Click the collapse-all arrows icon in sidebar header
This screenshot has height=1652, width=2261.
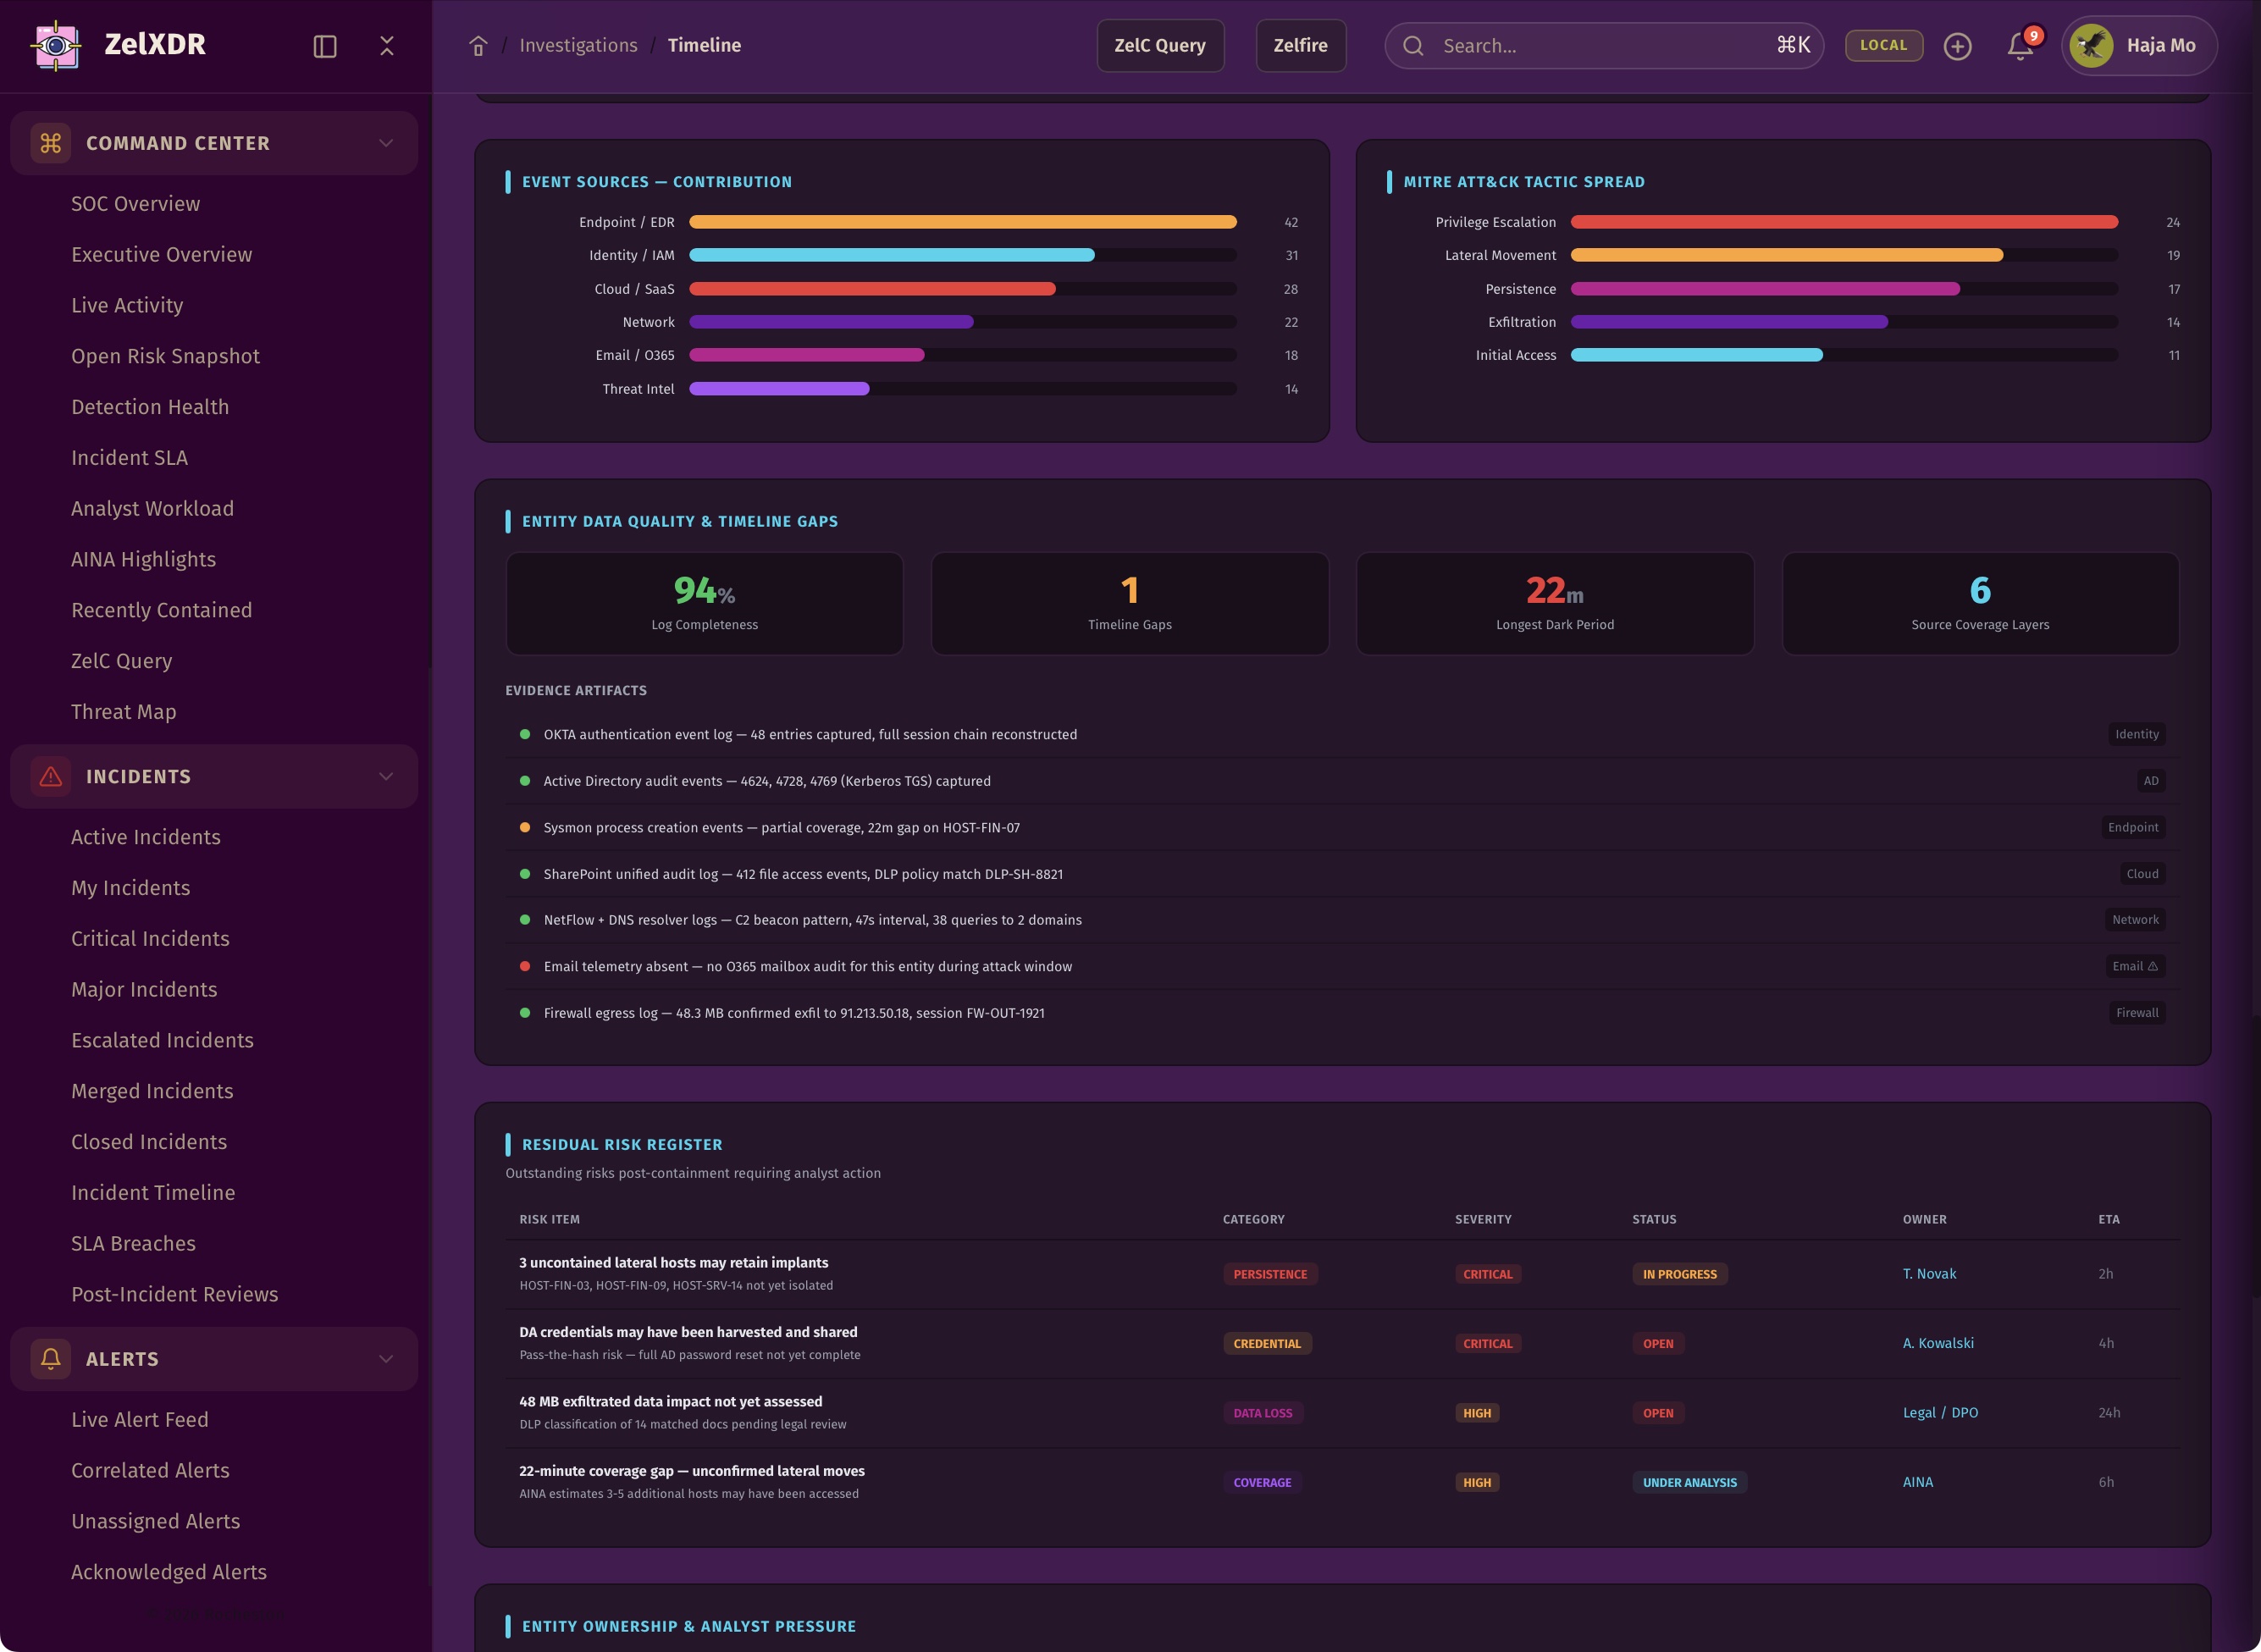click(x=387, y=46)
